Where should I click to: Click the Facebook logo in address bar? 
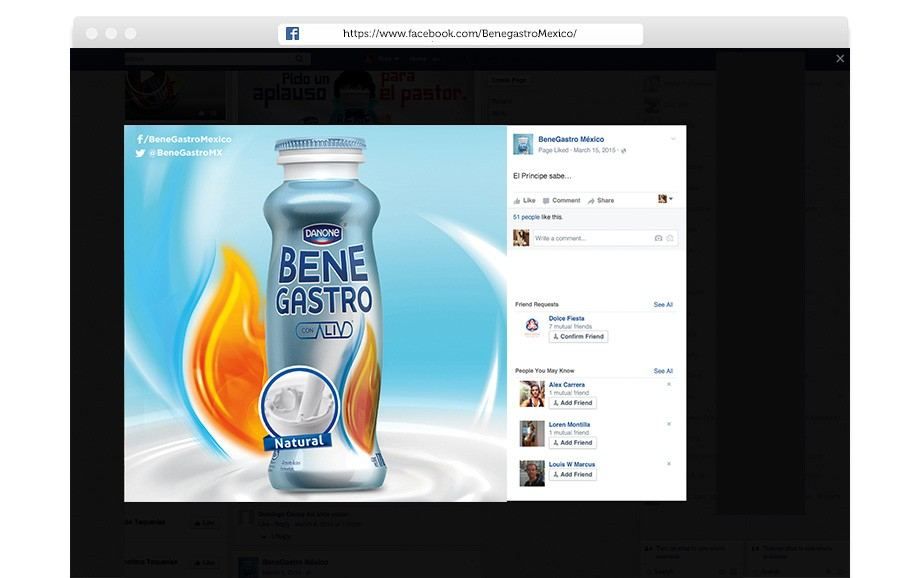[x=292, y=34]
